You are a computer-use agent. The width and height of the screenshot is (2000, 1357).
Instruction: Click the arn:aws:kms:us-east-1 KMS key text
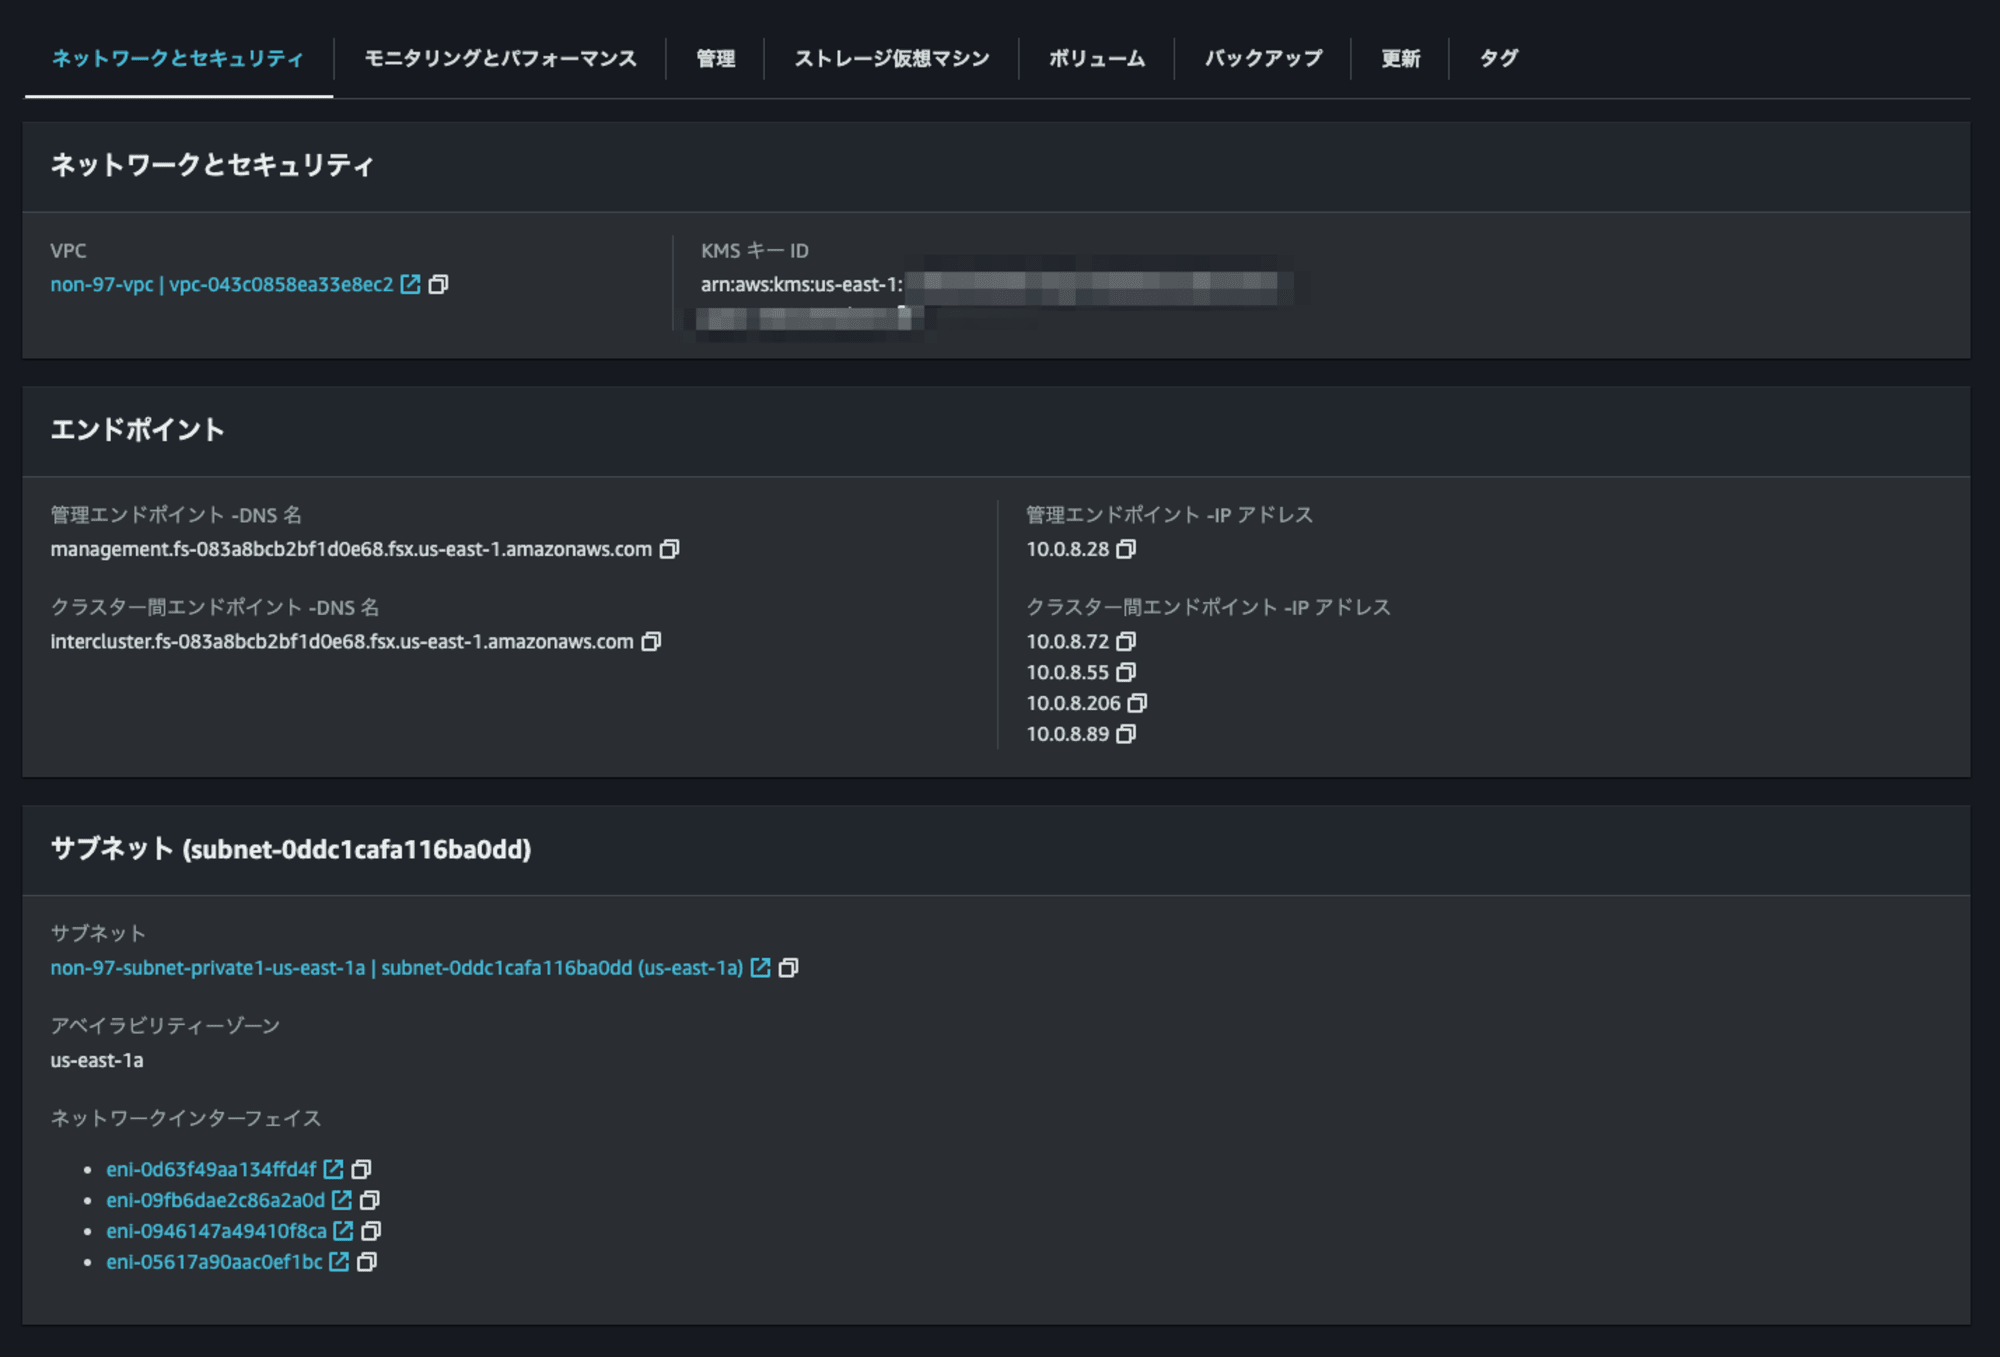click(x=801, y=285)
